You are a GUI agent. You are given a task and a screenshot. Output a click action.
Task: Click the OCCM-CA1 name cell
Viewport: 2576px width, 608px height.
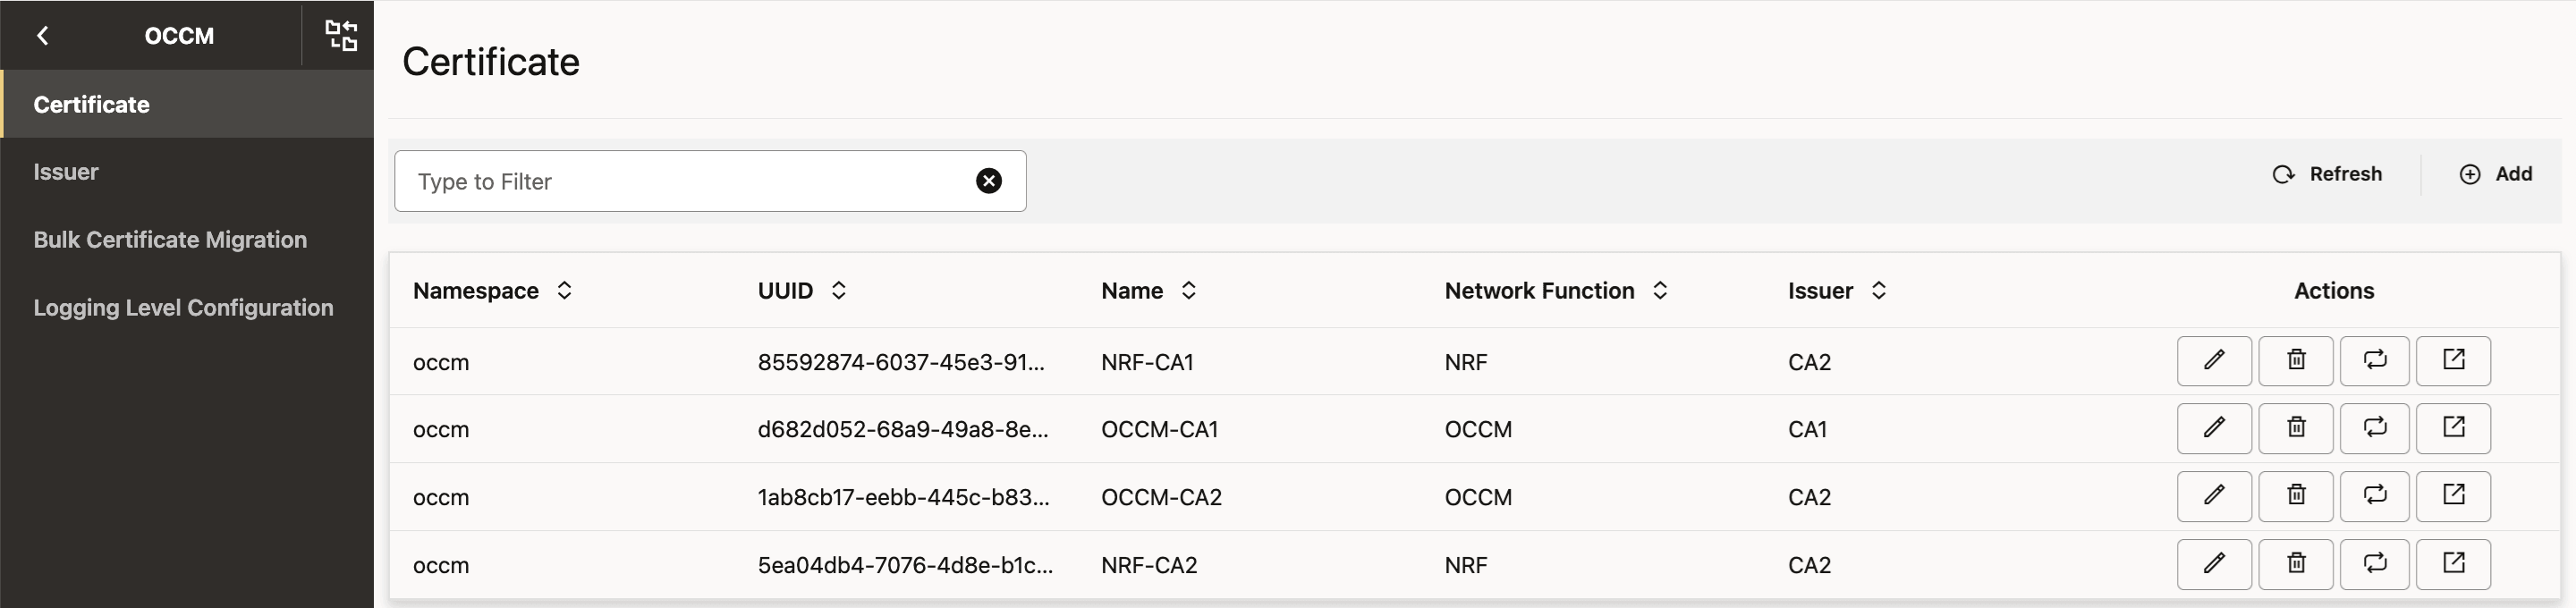(x=1159, y=430)
